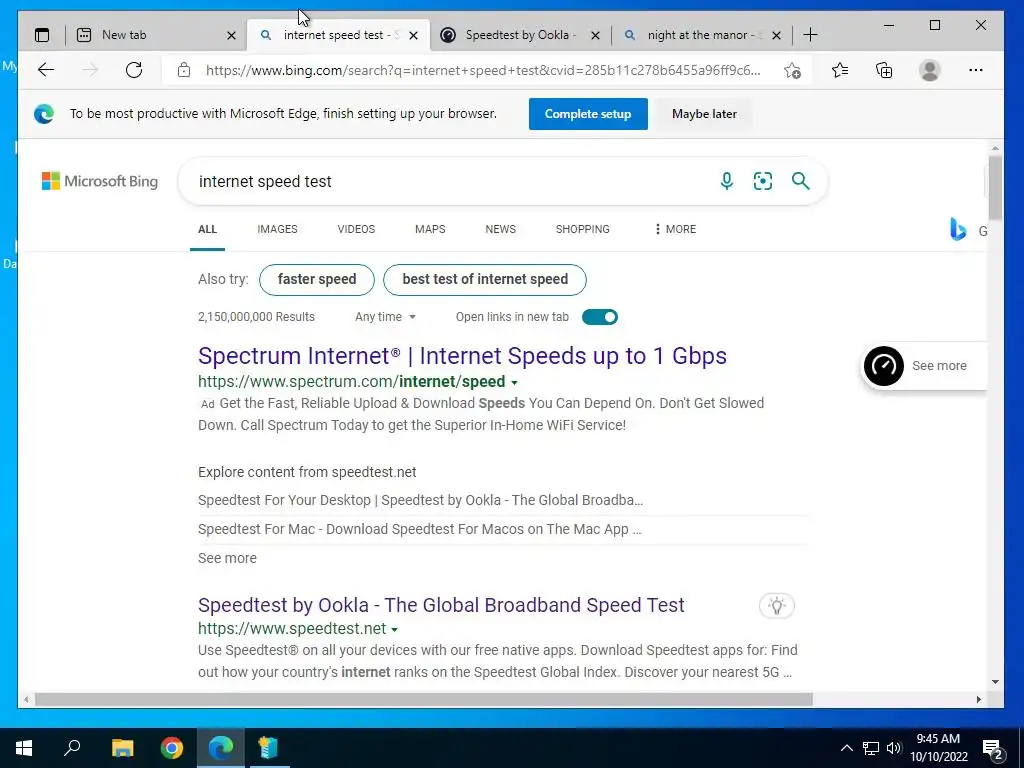Screen dimensions: 1024x768
Task: Dismiss banner with Maybe later
Action: point(704,114)
